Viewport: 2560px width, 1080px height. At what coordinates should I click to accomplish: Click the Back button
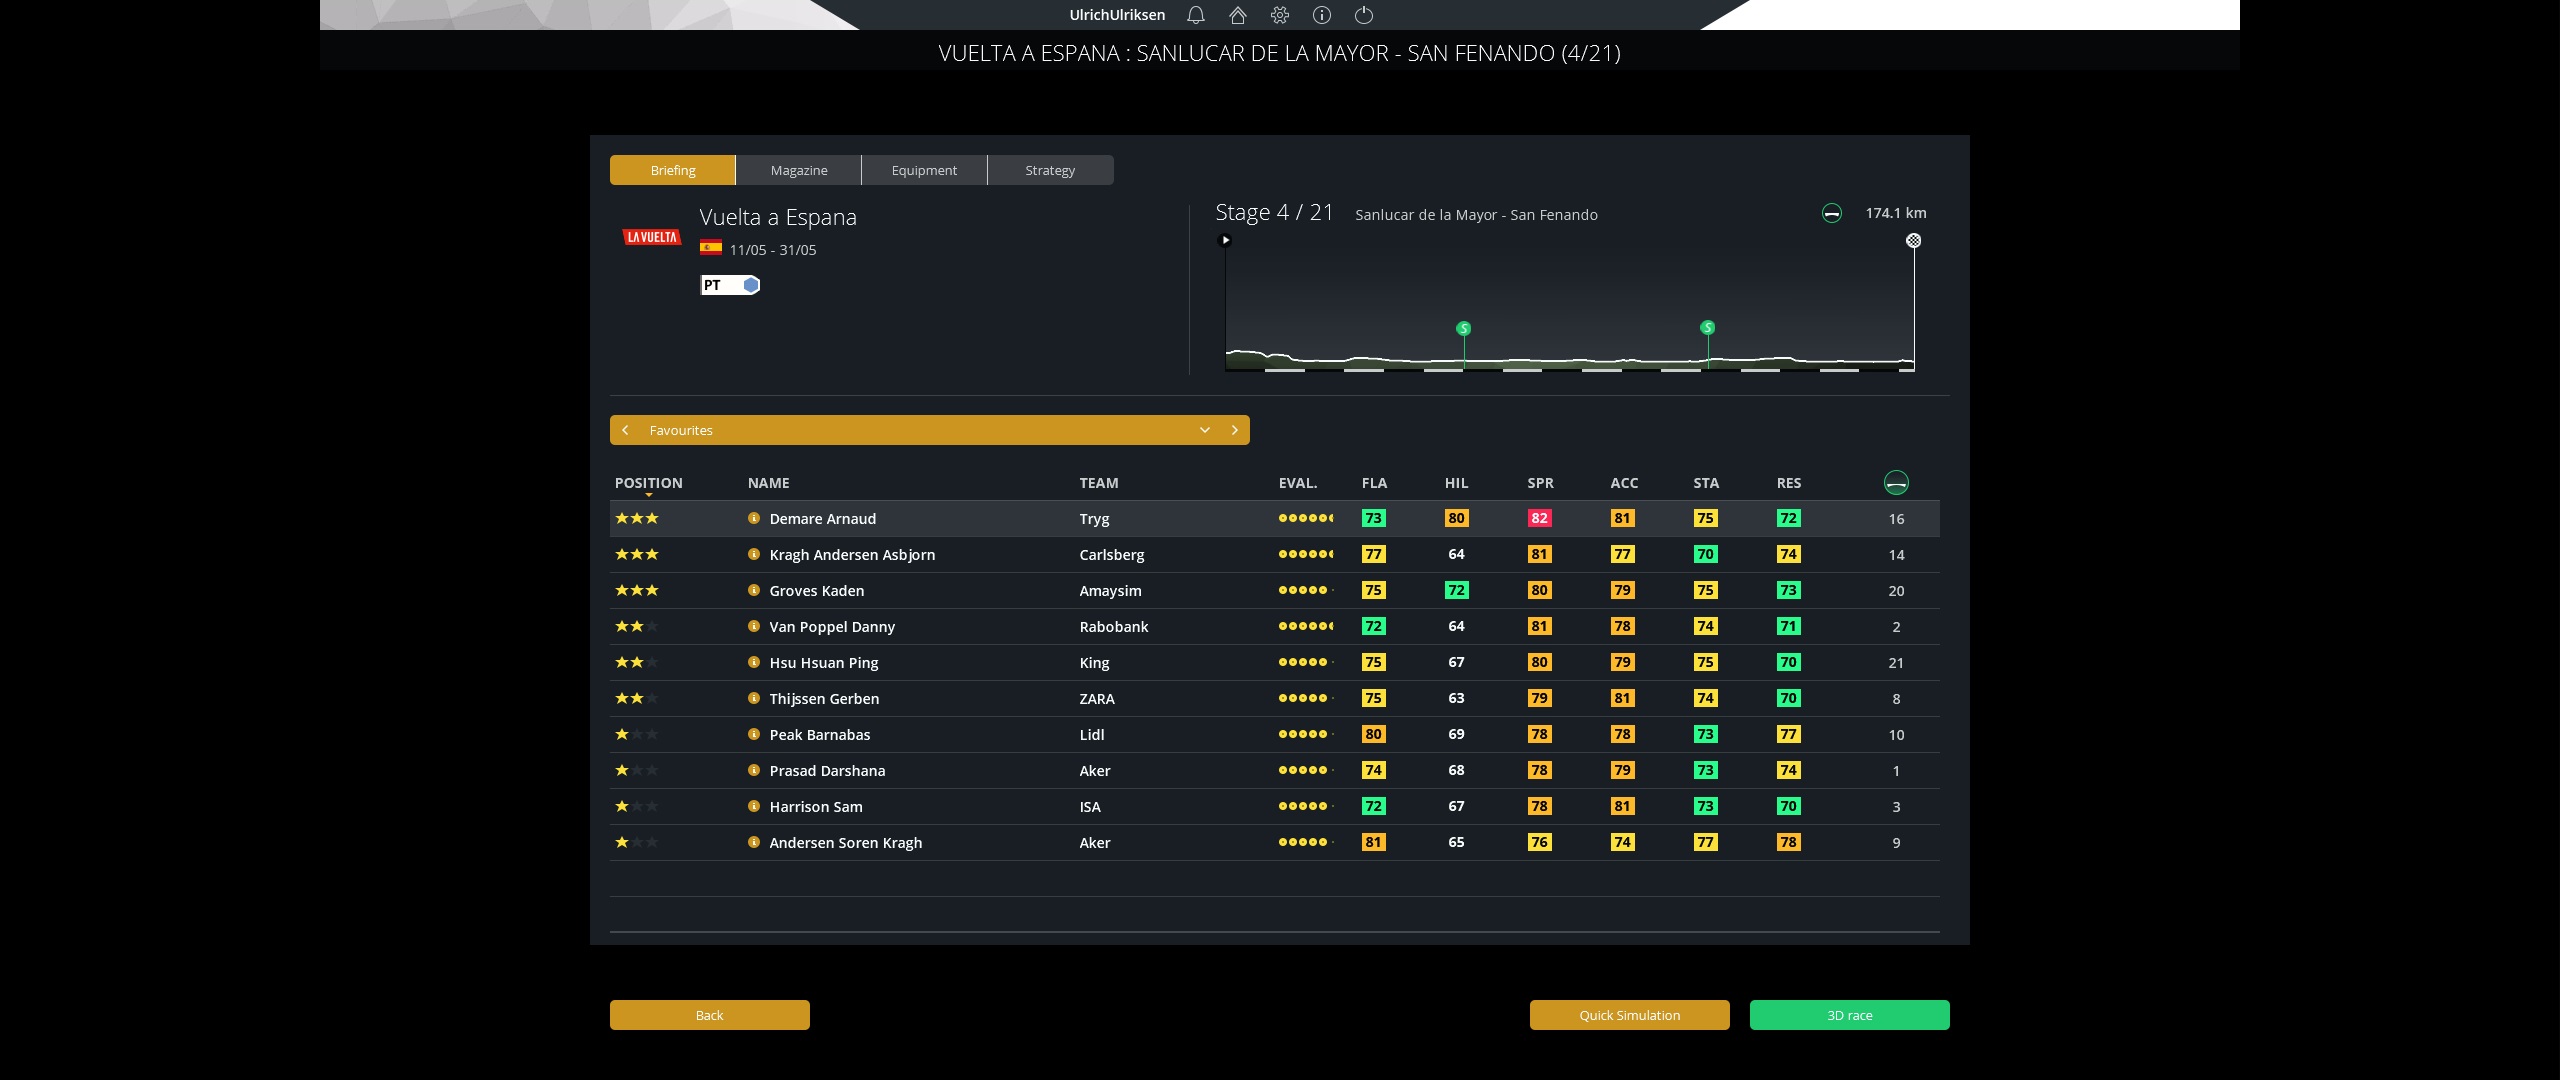coord(710,1015)
